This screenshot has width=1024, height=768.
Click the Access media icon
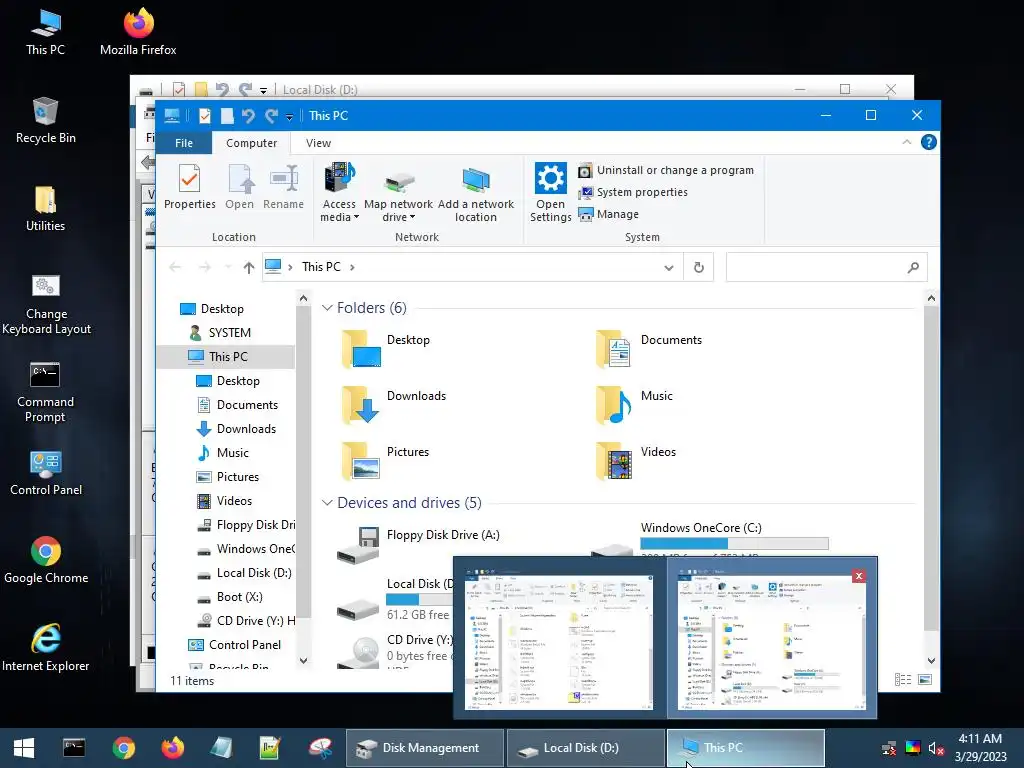[x=339, y=178]
